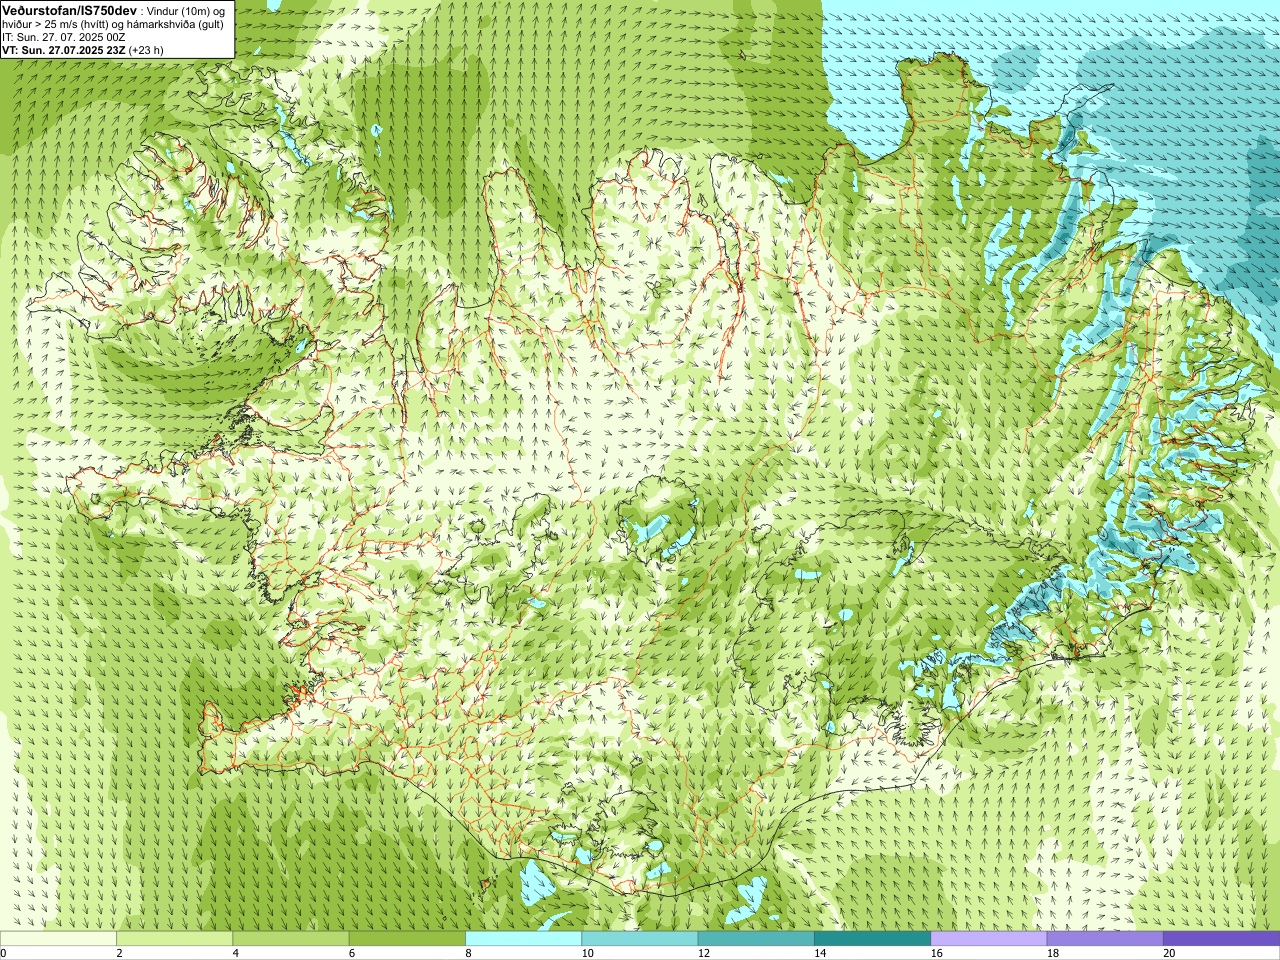This screenshot has width=1280, height=960.
Task: Click the legend label '8'
Action: (x=468, y=953)
